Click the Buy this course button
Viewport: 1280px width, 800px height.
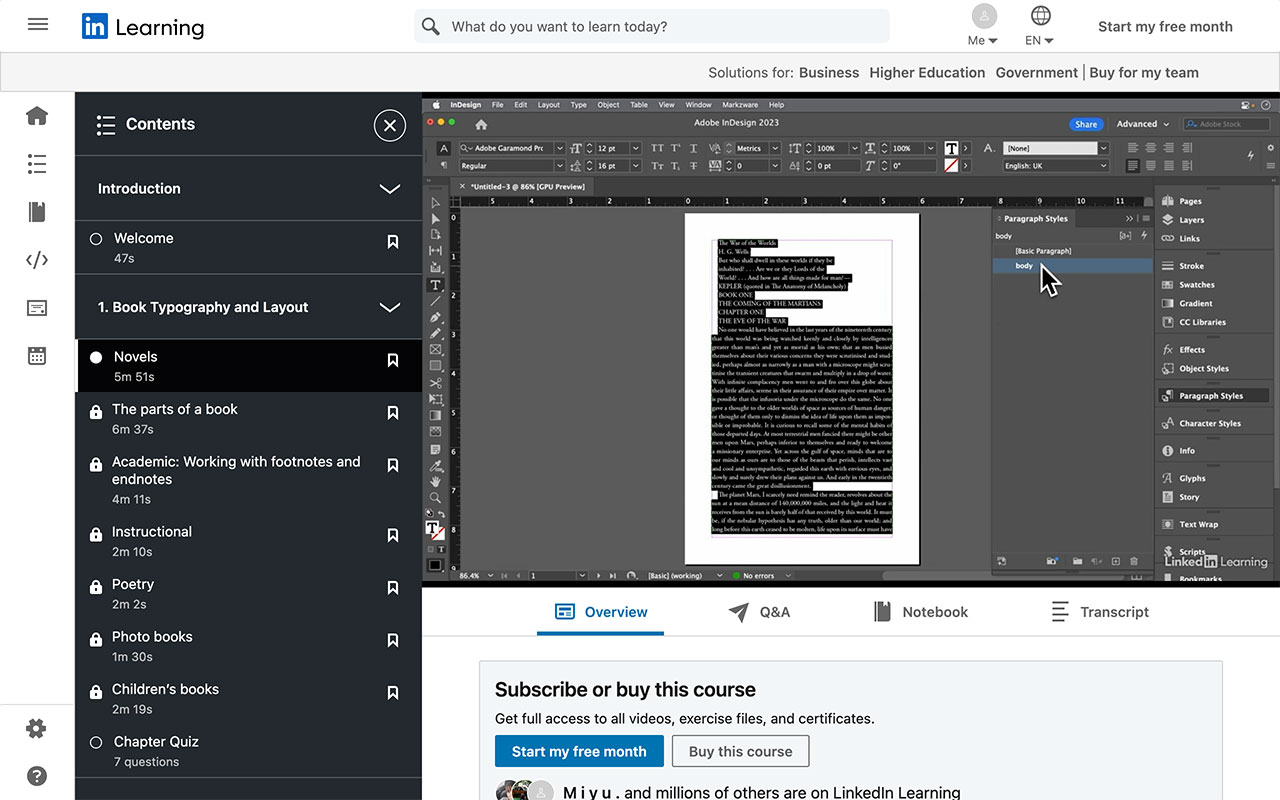point(740,751)
